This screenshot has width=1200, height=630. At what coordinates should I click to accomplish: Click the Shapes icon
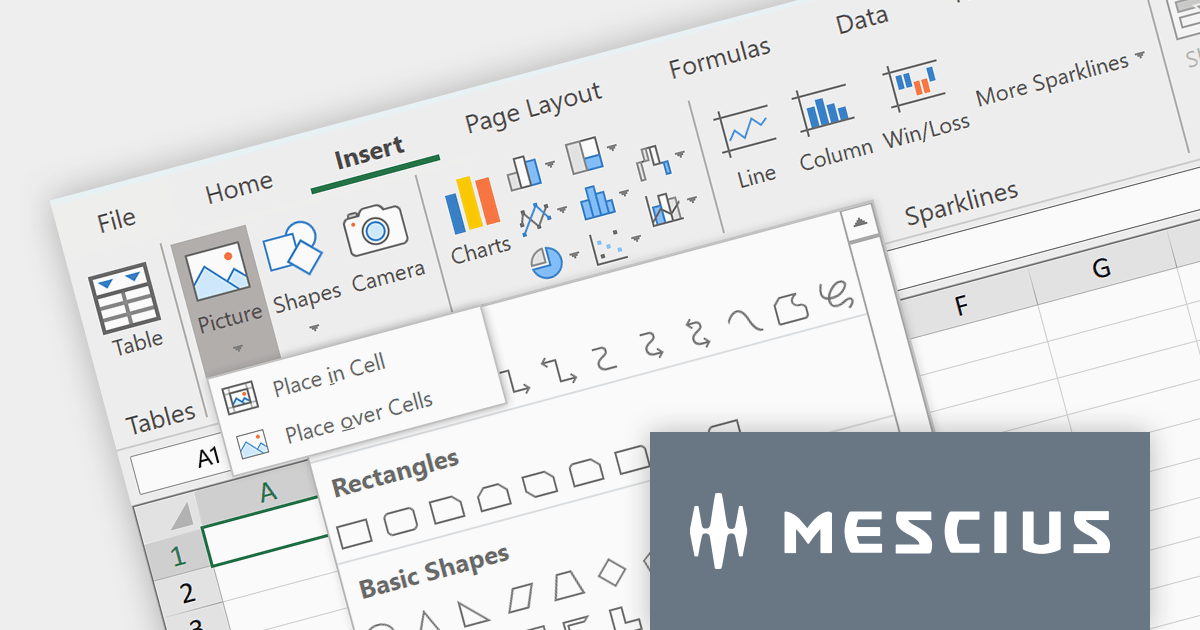(x=291, y=249)
